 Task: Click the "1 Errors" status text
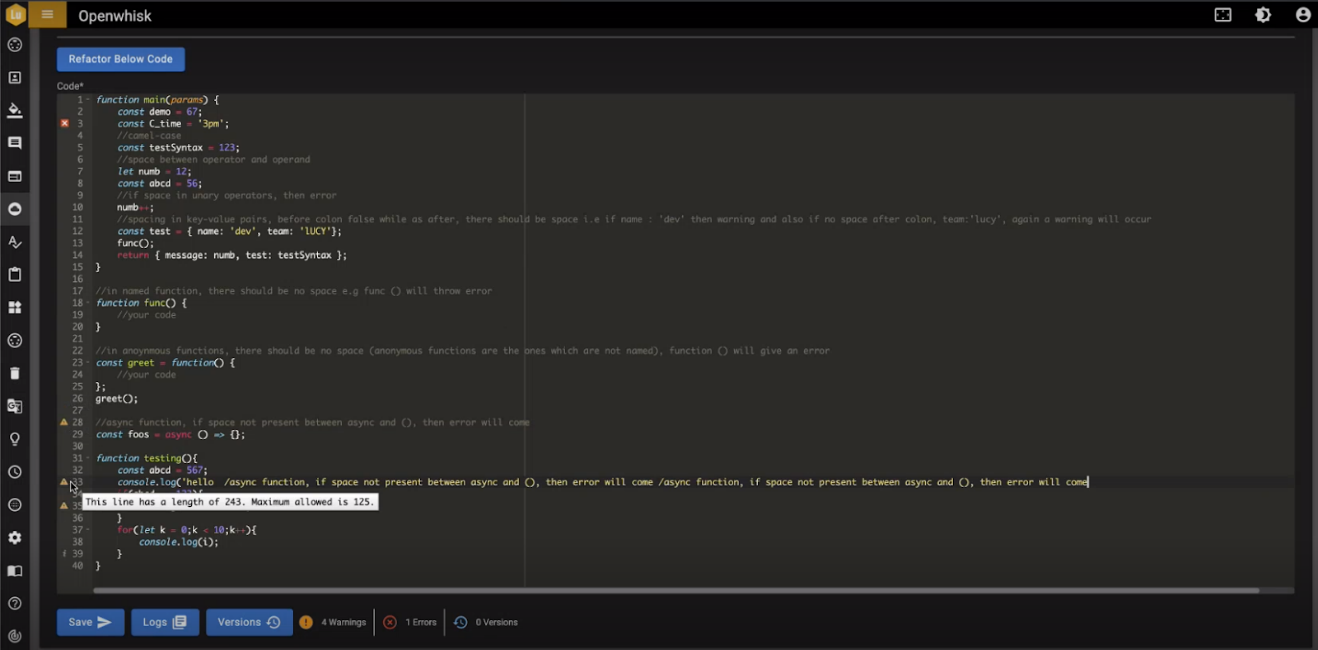tap(421, 622)
